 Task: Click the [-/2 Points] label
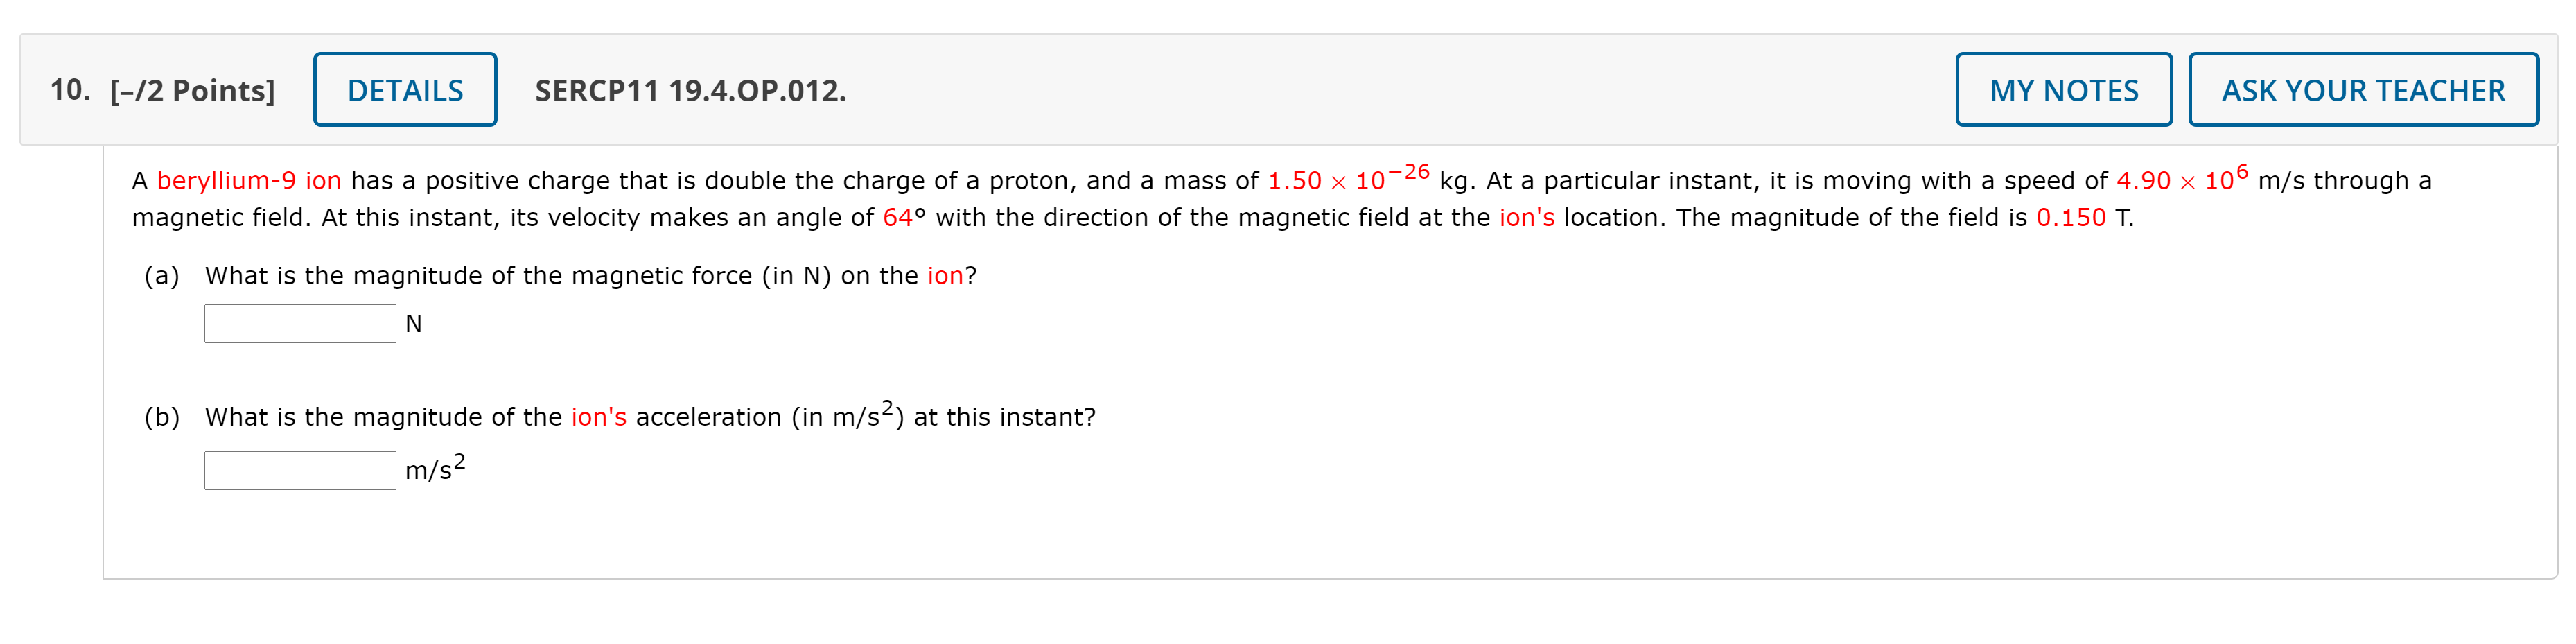192,90
